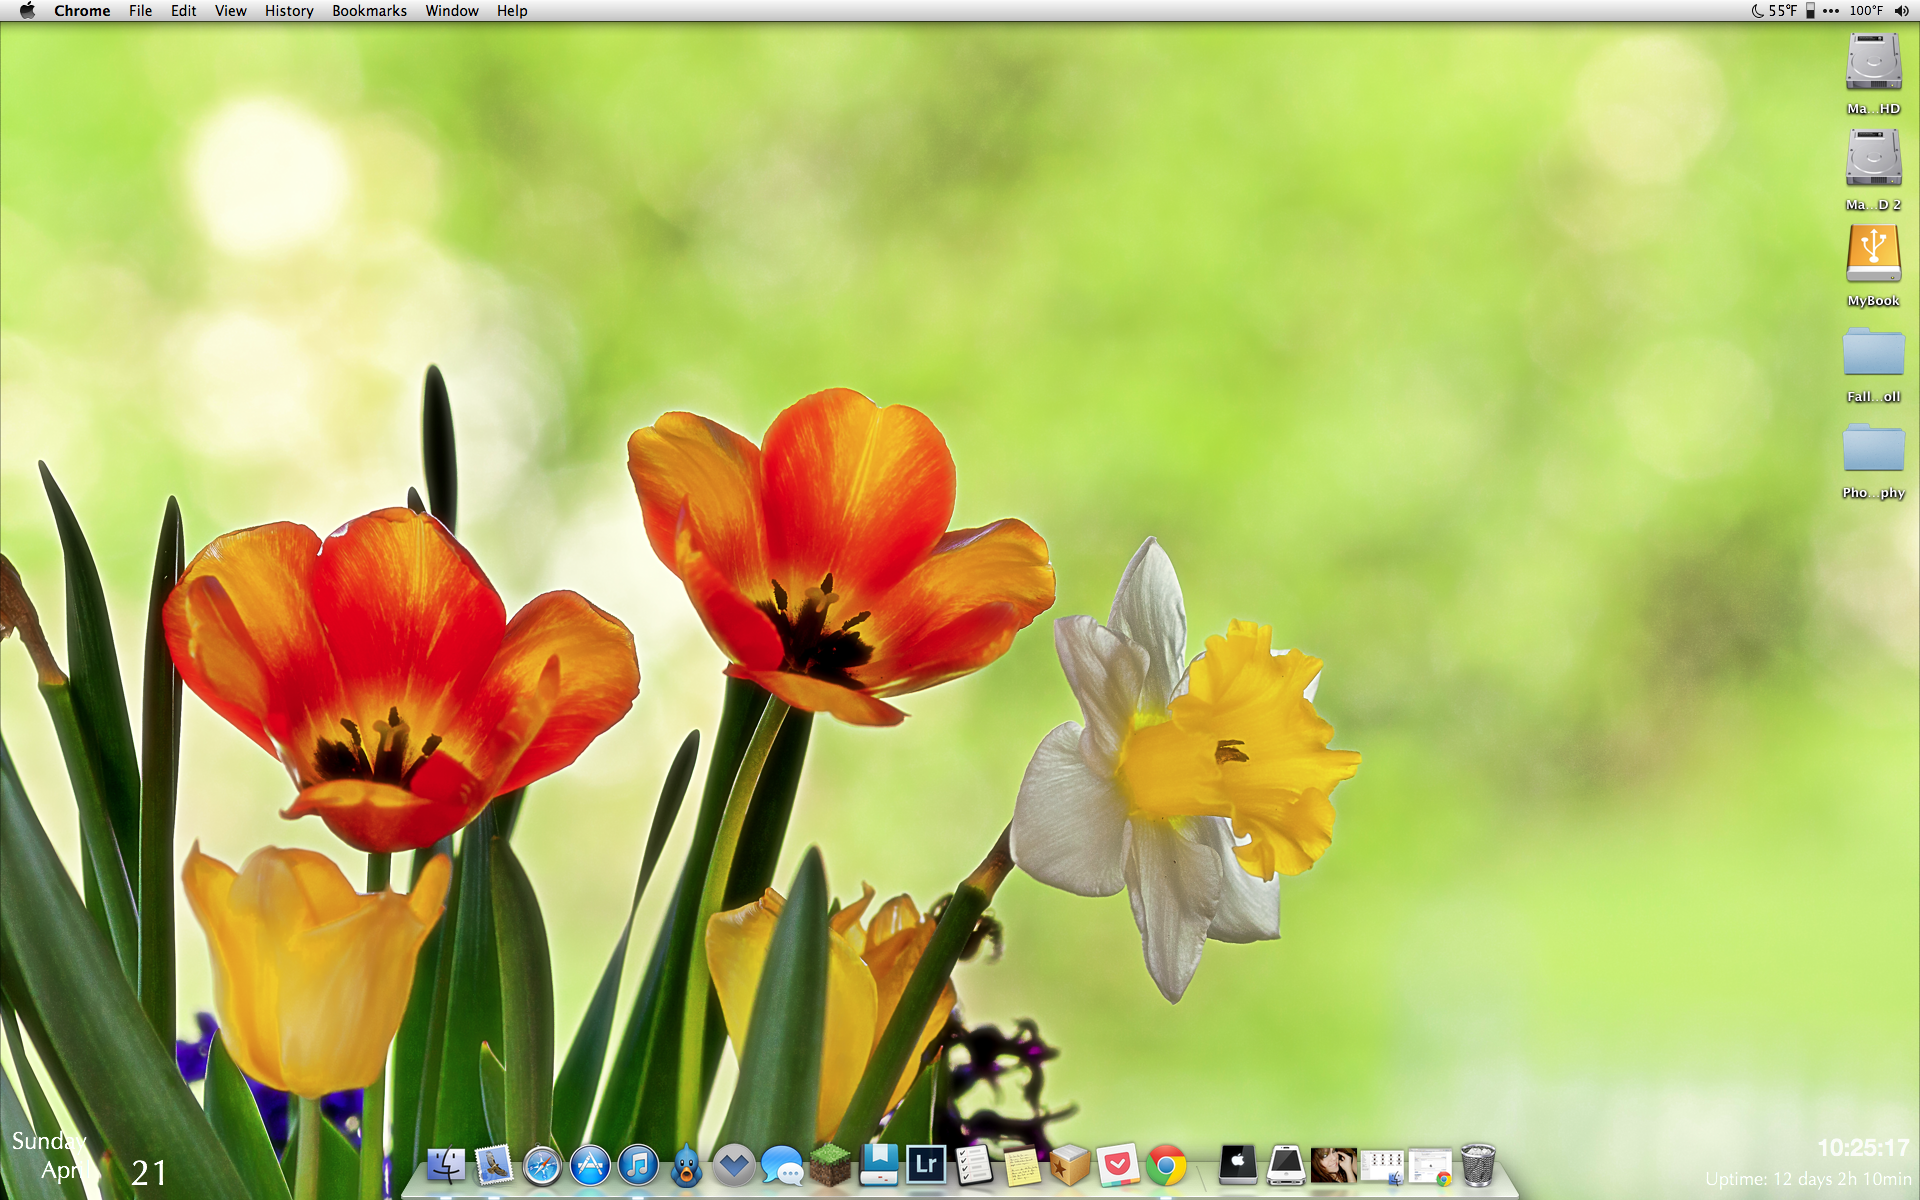This screenshot has width=1920, height=1200.
Task: Open Lightroom (Lr) from the dock
Action: (926, 1164)
